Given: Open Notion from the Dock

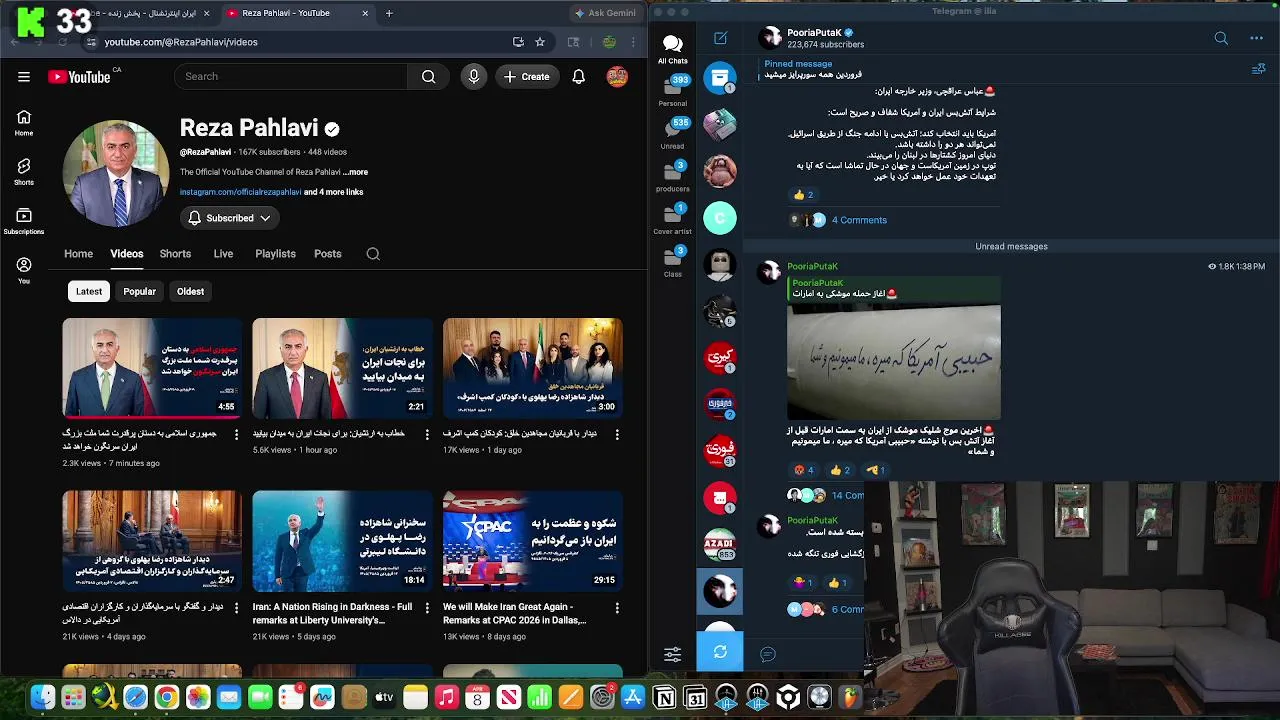Looking at the screenshot, I should coord(664,697).
